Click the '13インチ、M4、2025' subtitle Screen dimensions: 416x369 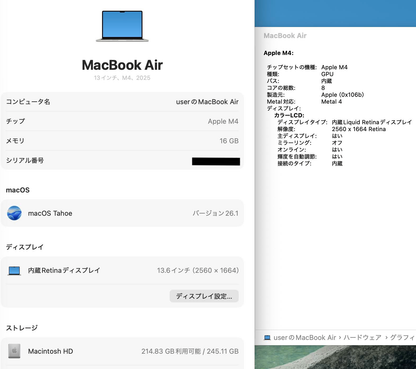(x=122, y=78)
